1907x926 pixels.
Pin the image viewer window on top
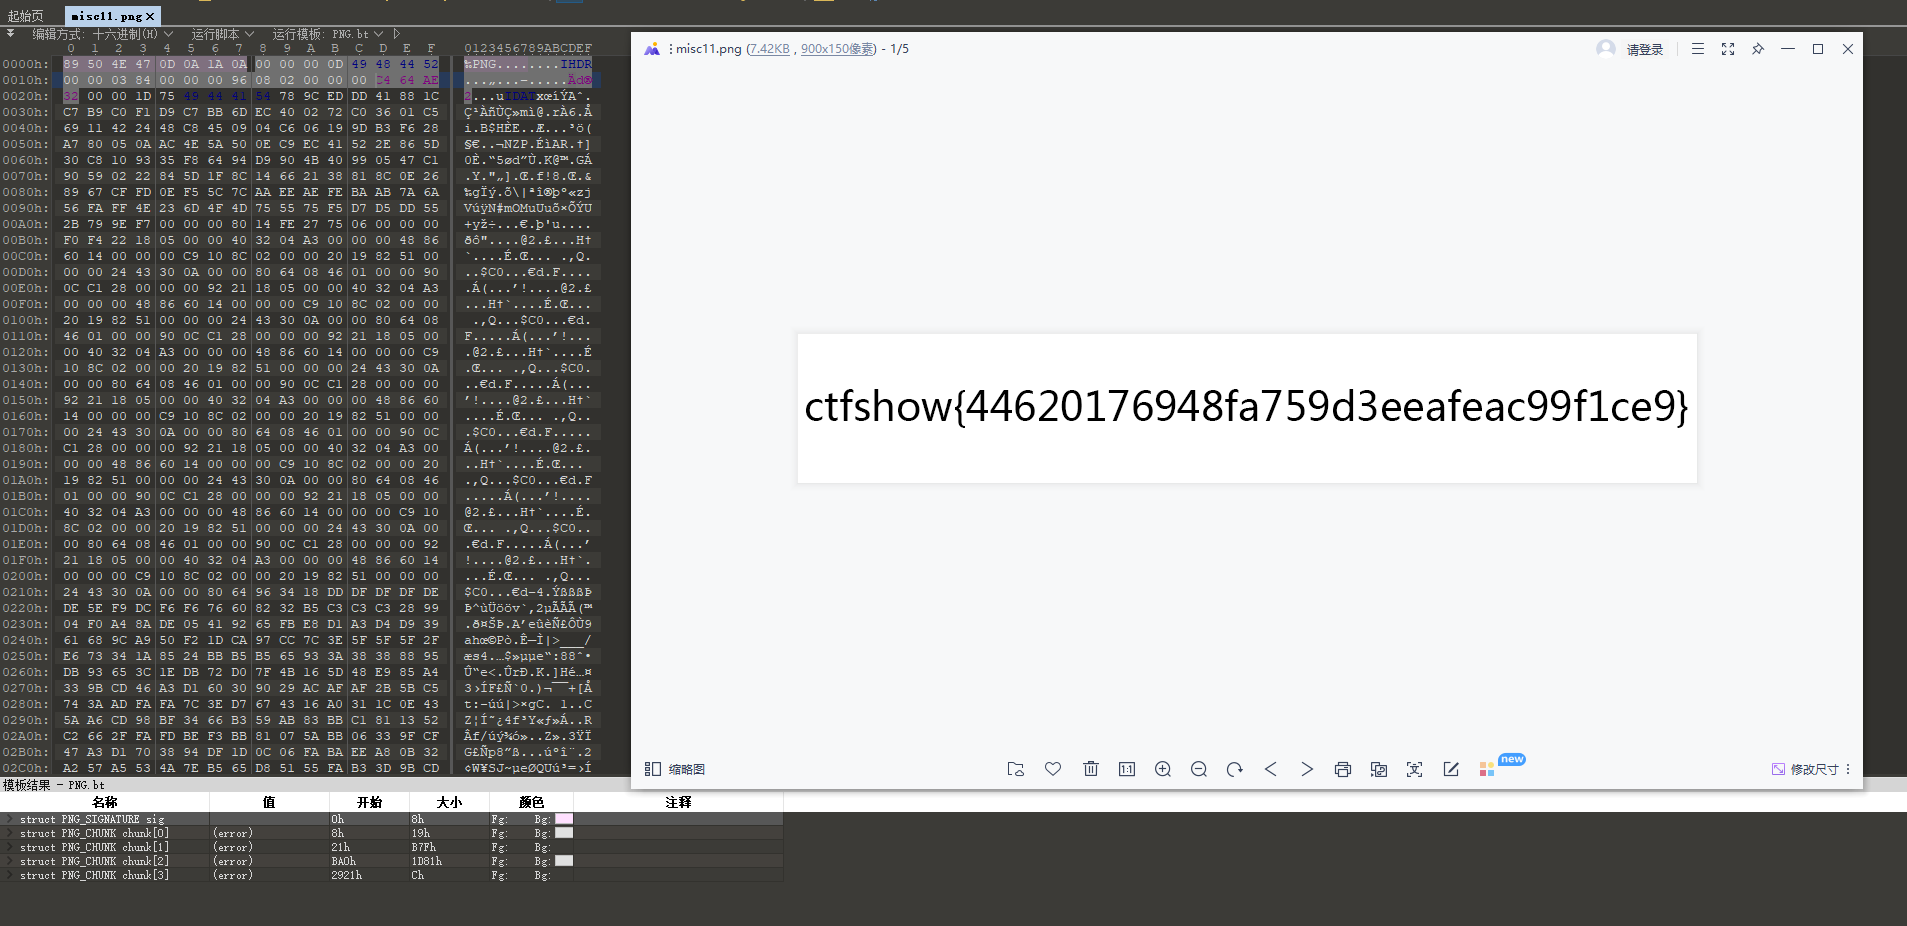(x=1757, y=48)
